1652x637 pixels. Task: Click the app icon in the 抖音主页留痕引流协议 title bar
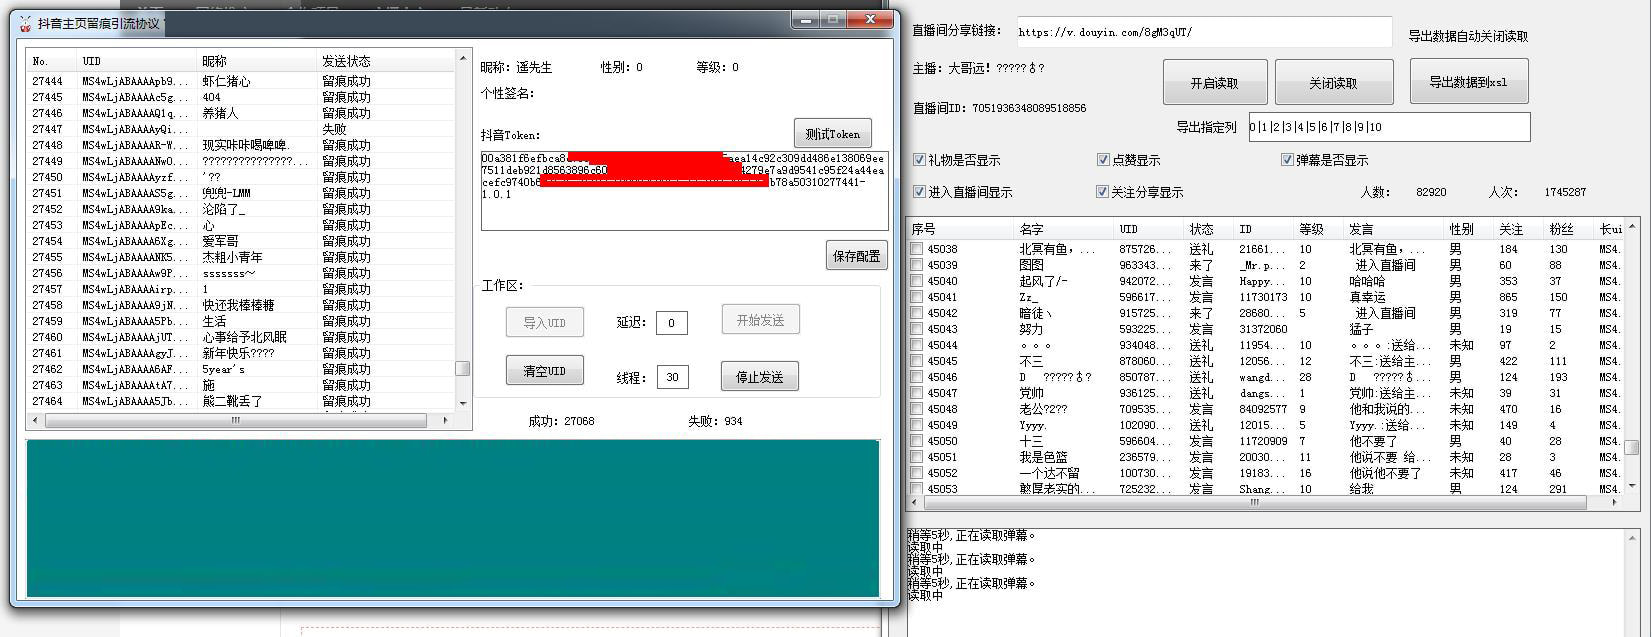[25, 23]
